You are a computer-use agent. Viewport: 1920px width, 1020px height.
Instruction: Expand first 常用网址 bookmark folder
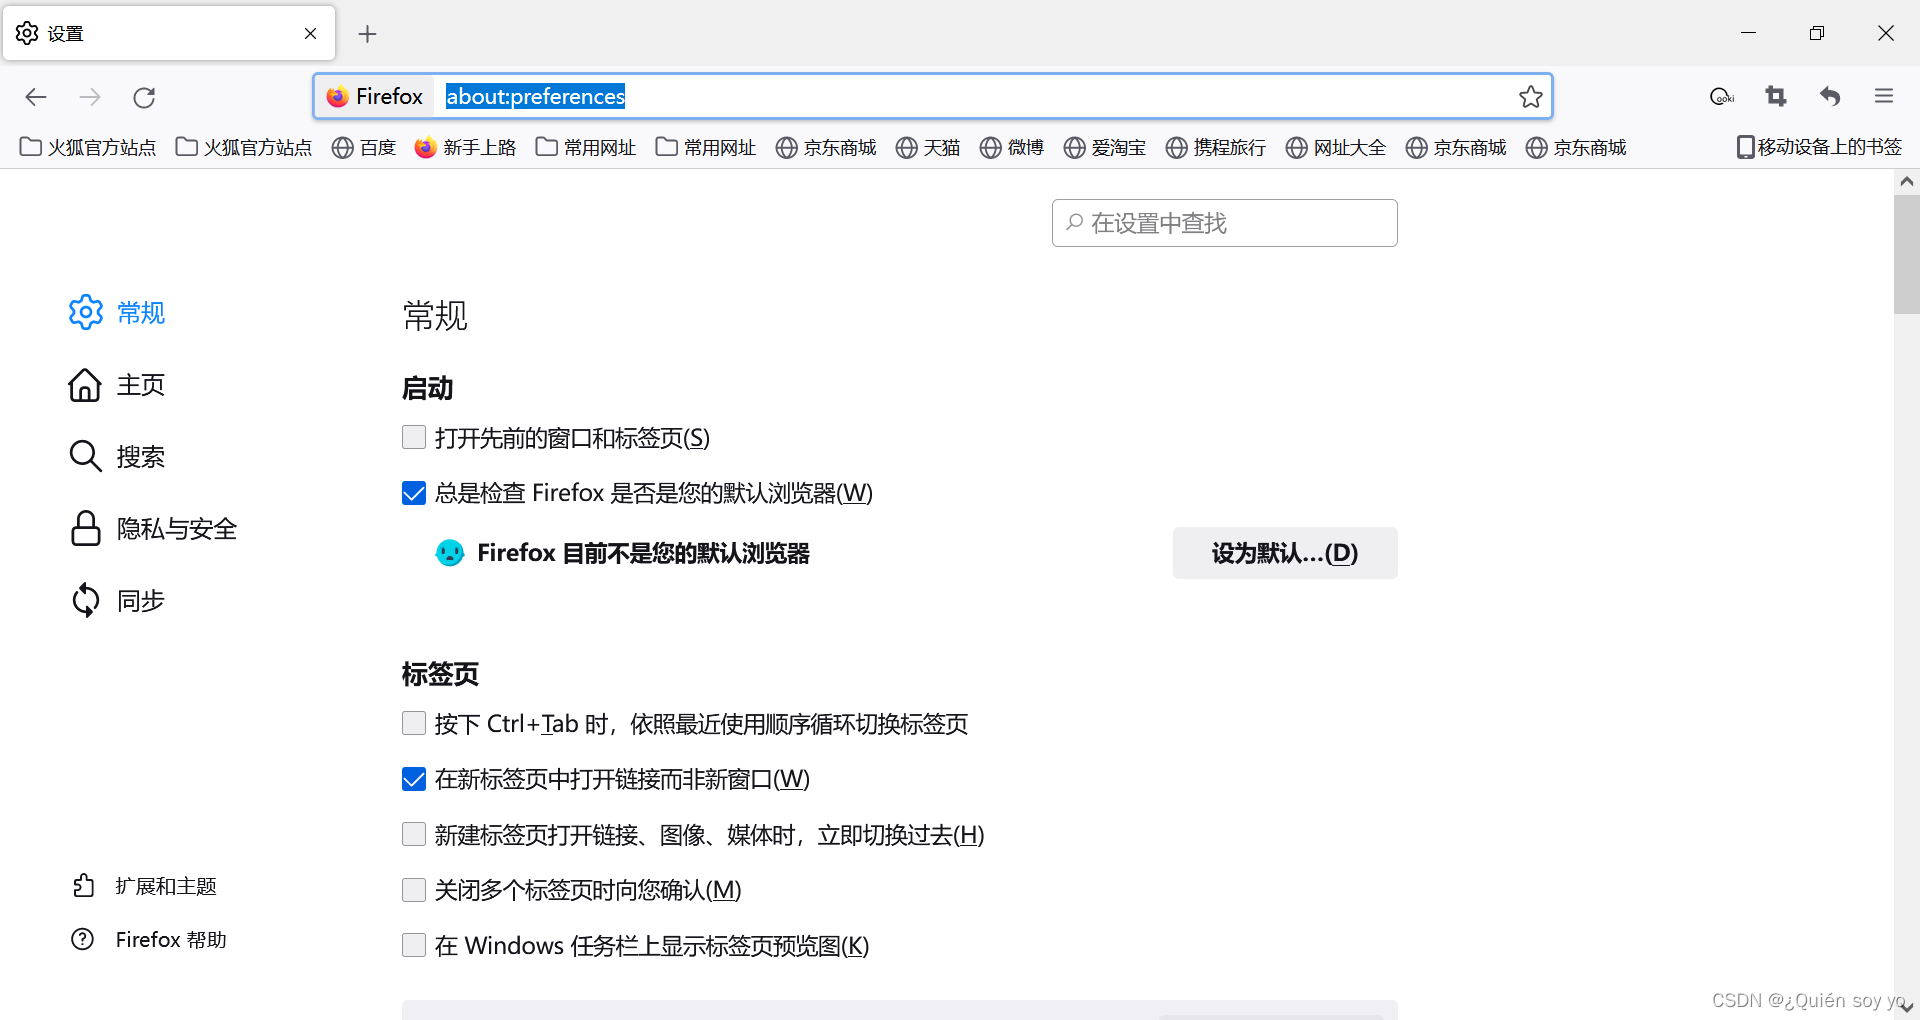point(586,148)
